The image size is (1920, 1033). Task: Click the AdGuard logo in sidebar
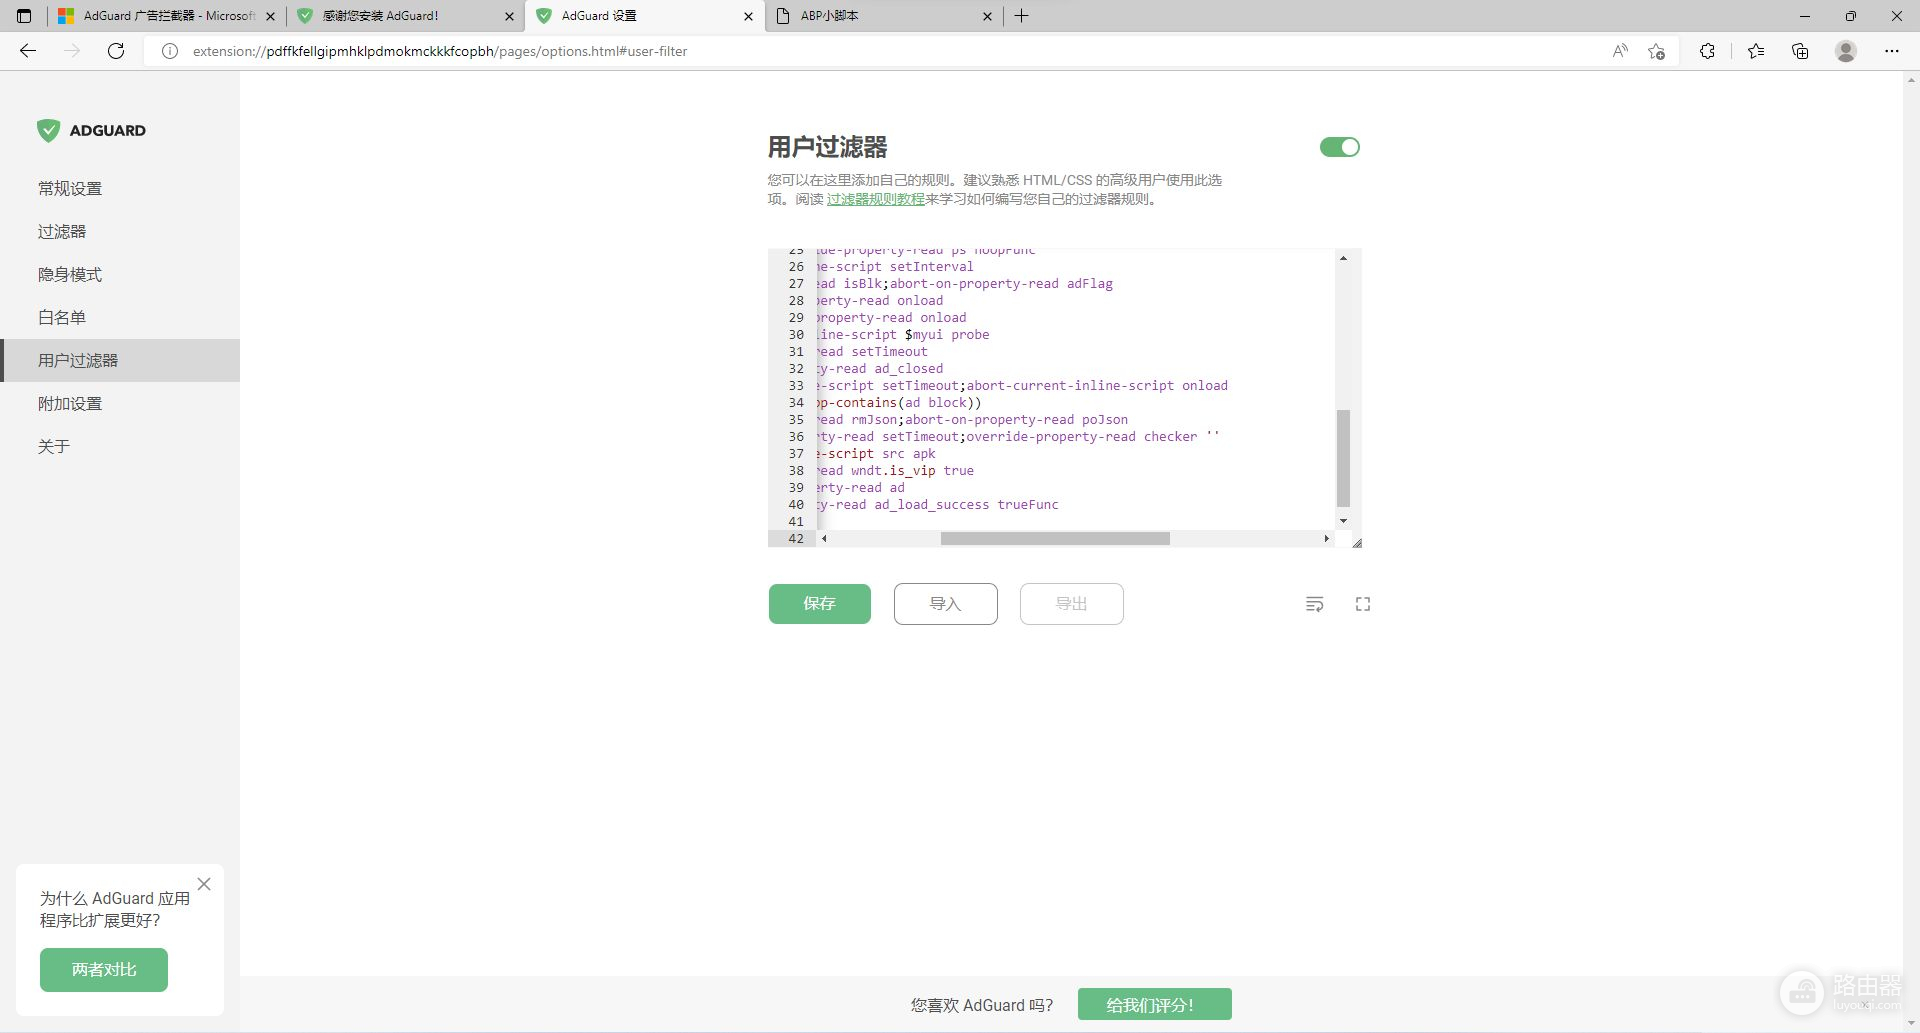(91, 130)
